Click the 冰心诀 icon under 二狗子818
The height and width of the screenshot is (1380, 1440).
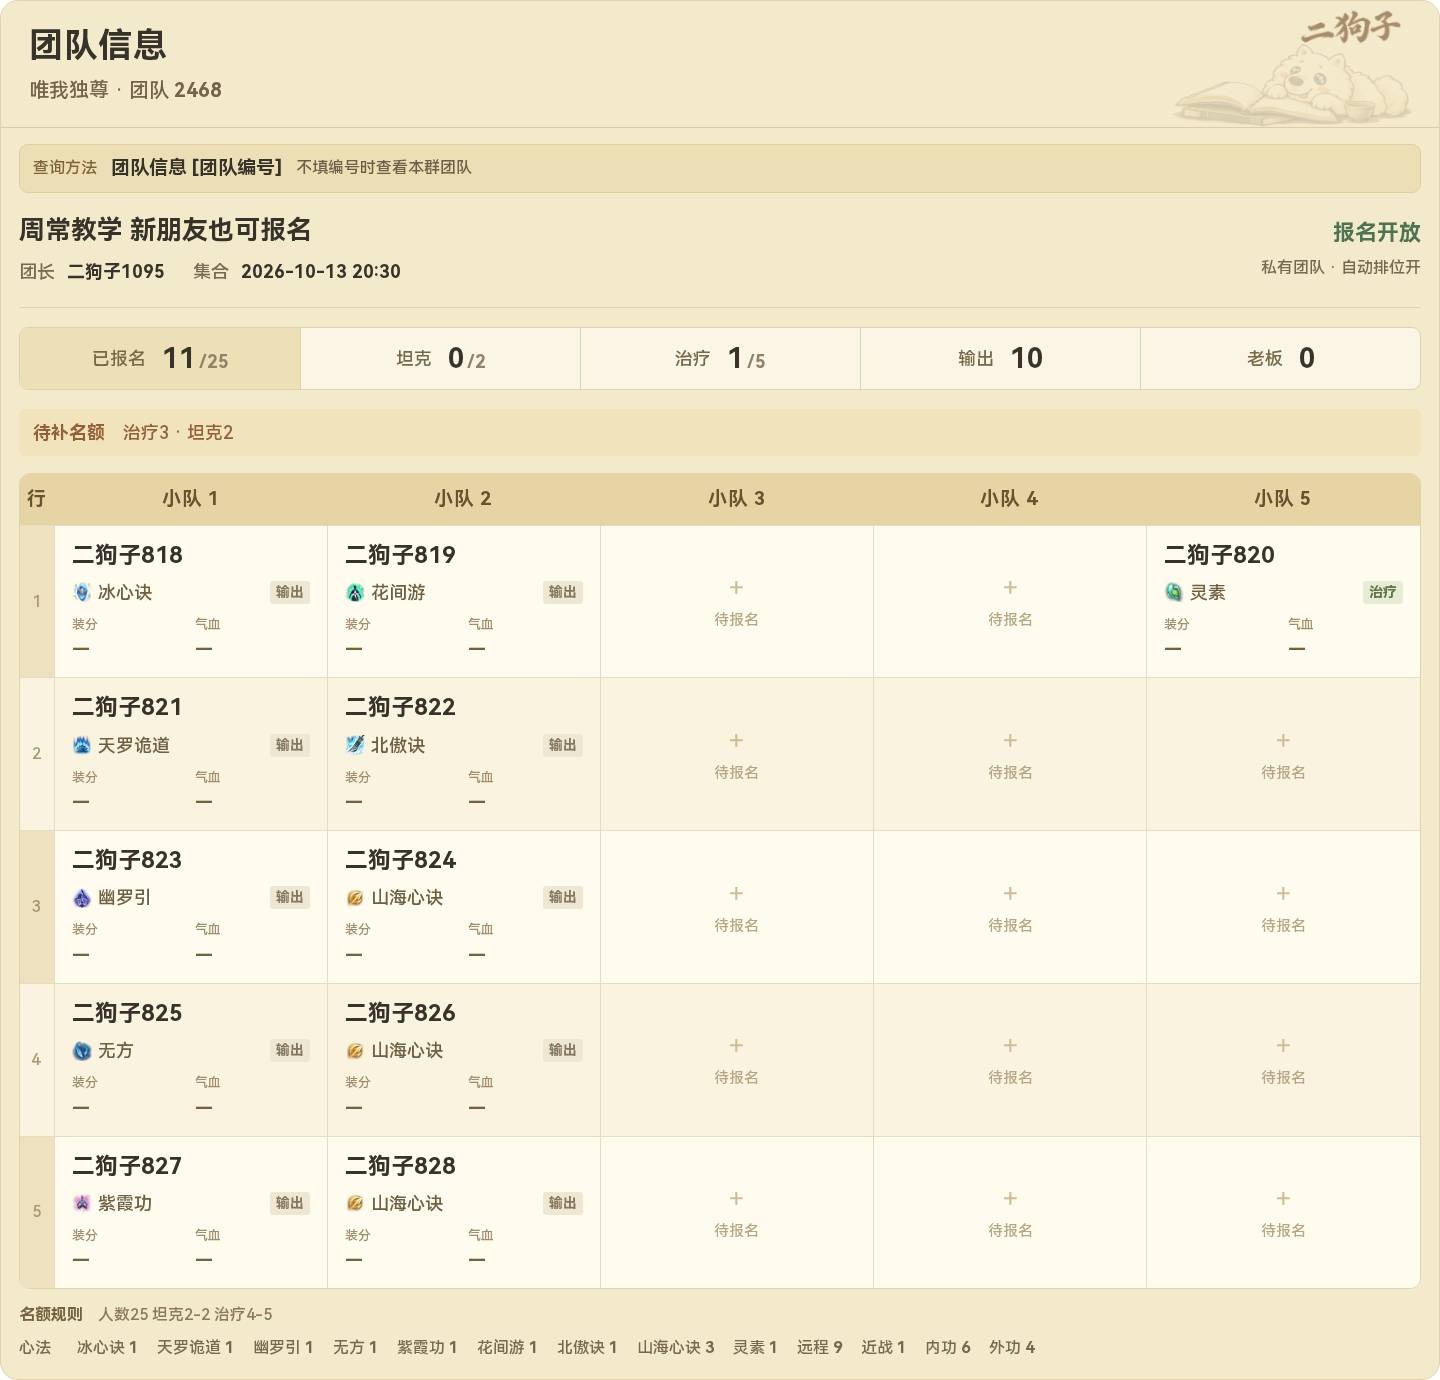82,592
